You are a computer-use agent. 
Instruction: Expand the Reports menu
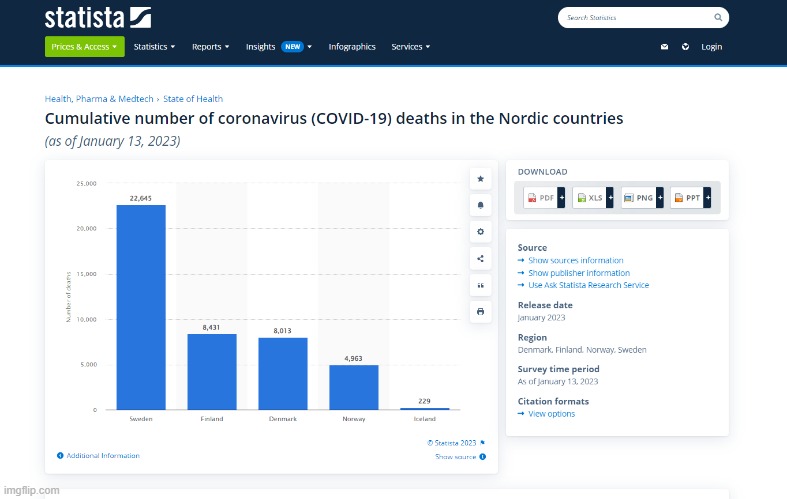210,47
